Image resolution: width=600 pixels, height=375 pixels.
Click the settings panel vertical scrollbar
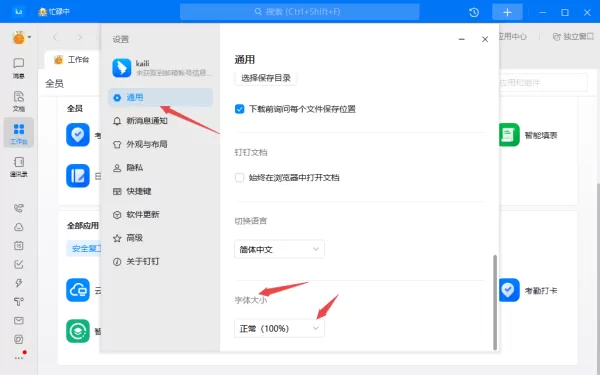coord(495,302)
